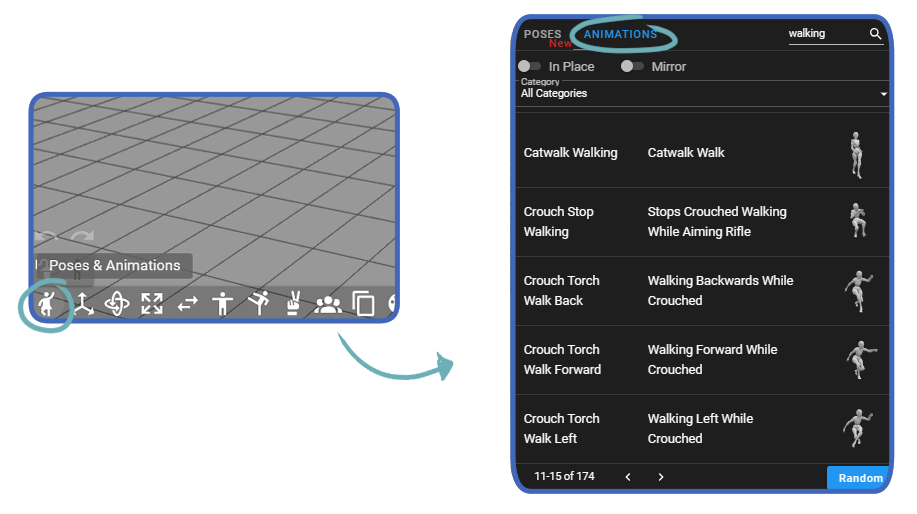Open the All Categories dropdown
Image resolution: width=917 pixels, height=514 pixels.
702,94
